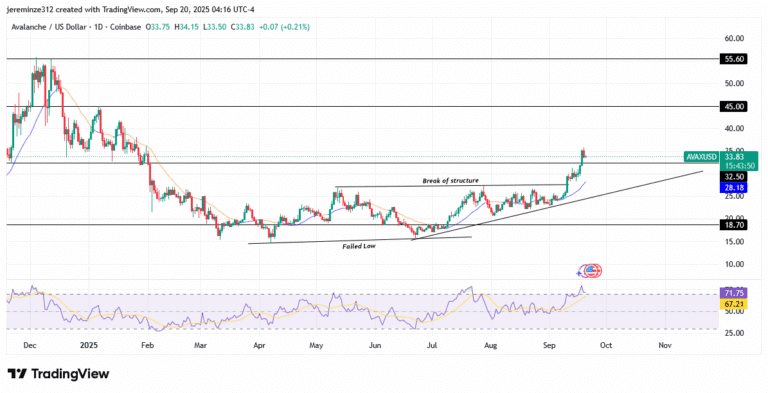Image resolution: width=768 pixels, height=393 pixels.
Task: Click the 50.00 tick in RSI pane
Action: [x=734, y=312]
